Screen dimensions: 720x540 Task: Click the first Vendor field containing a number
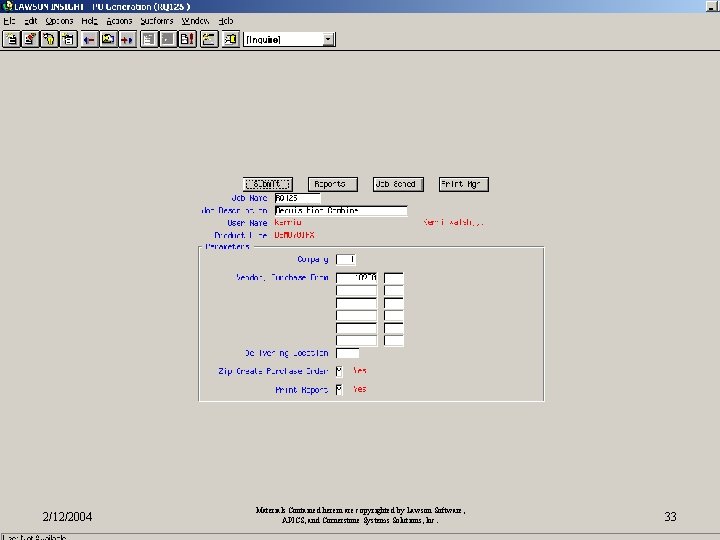(356, 278)
